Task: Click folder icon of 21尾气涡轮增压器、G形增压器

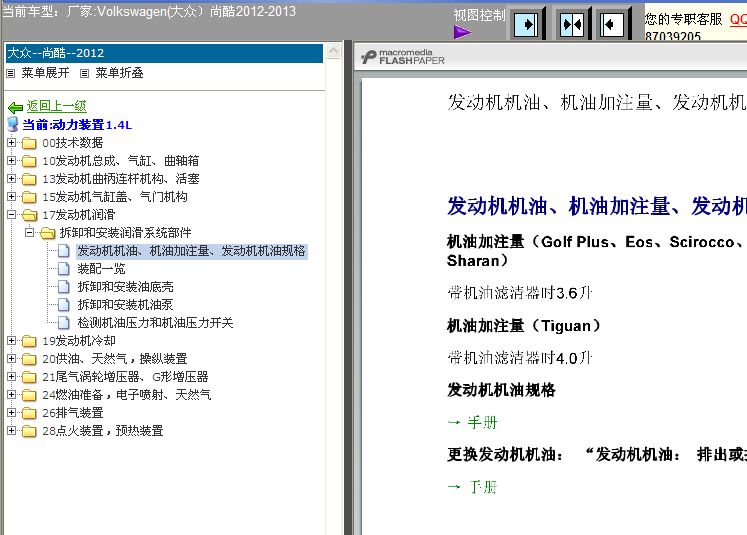Action: point(29,377)
